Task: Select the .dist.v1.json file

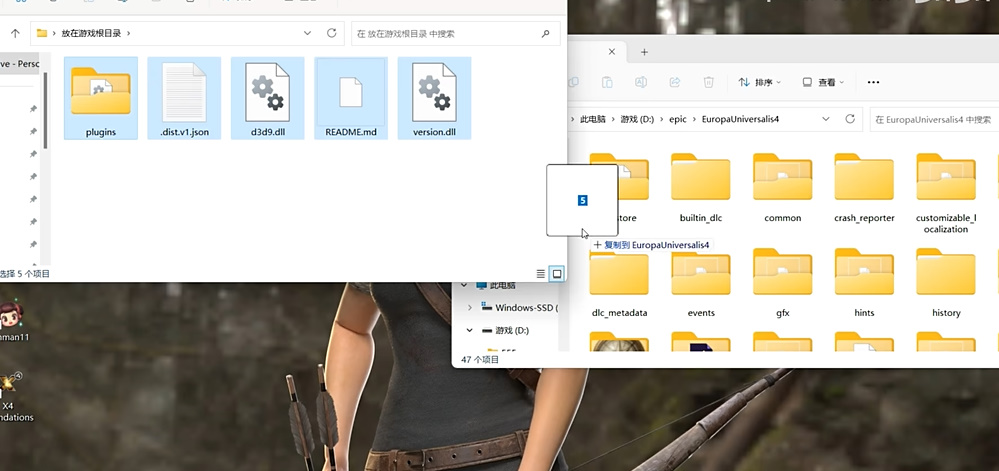Action: click(x=184, y=98)
